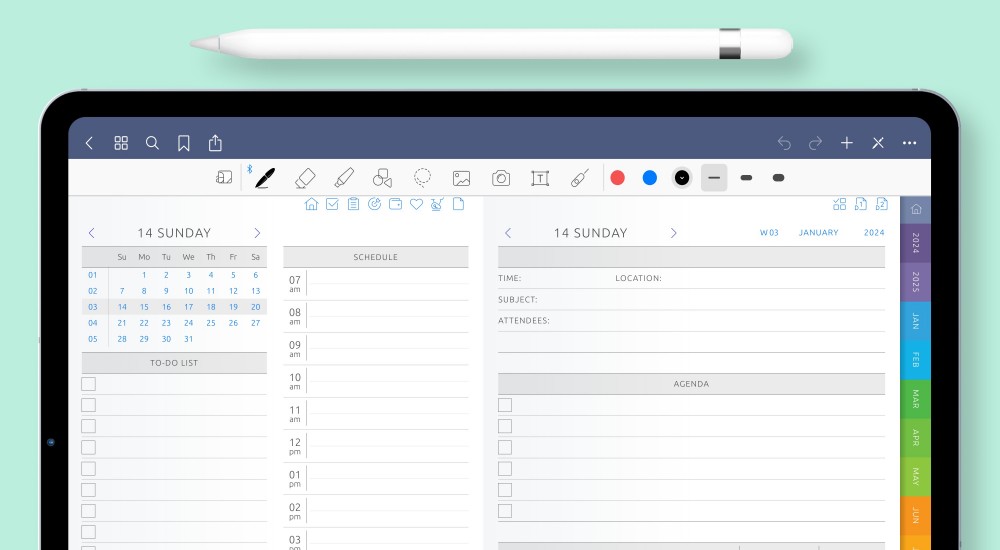Insert an image with the Image tool
The width and height of the screenshot is (1000, 550).
[x=461, y=178]
